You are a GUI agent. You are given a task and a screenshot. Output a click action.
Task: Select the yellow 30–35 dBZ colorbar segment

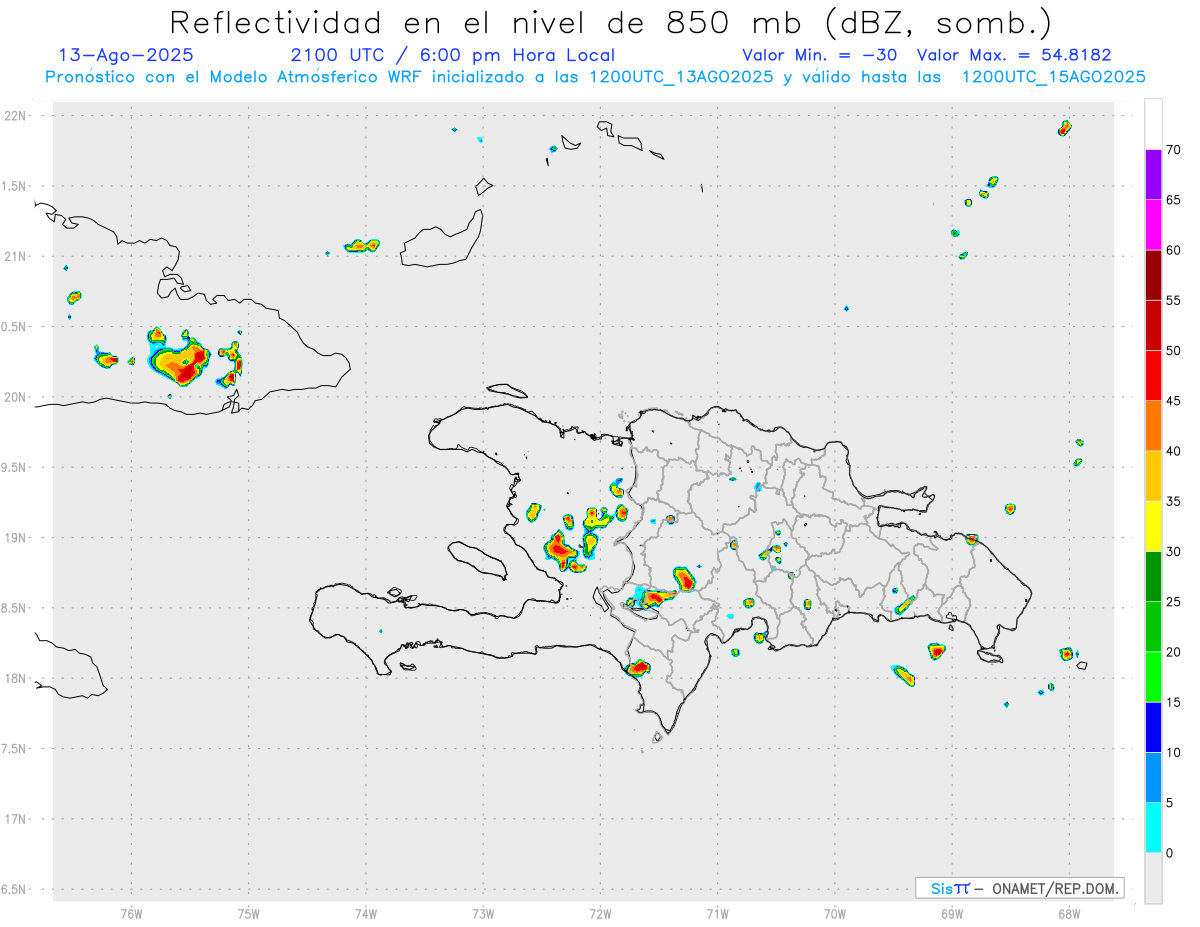[x=1153, y=526]
